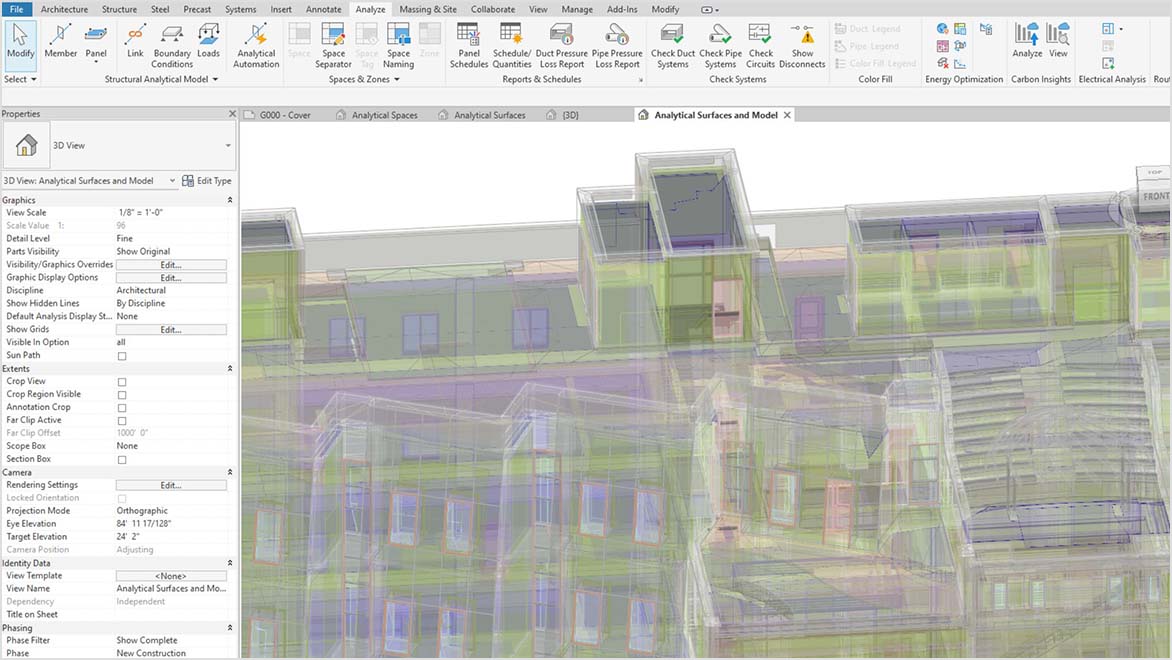Select the Loads tool
This screenshot has height=660, width=1172.
click(208, 42)
